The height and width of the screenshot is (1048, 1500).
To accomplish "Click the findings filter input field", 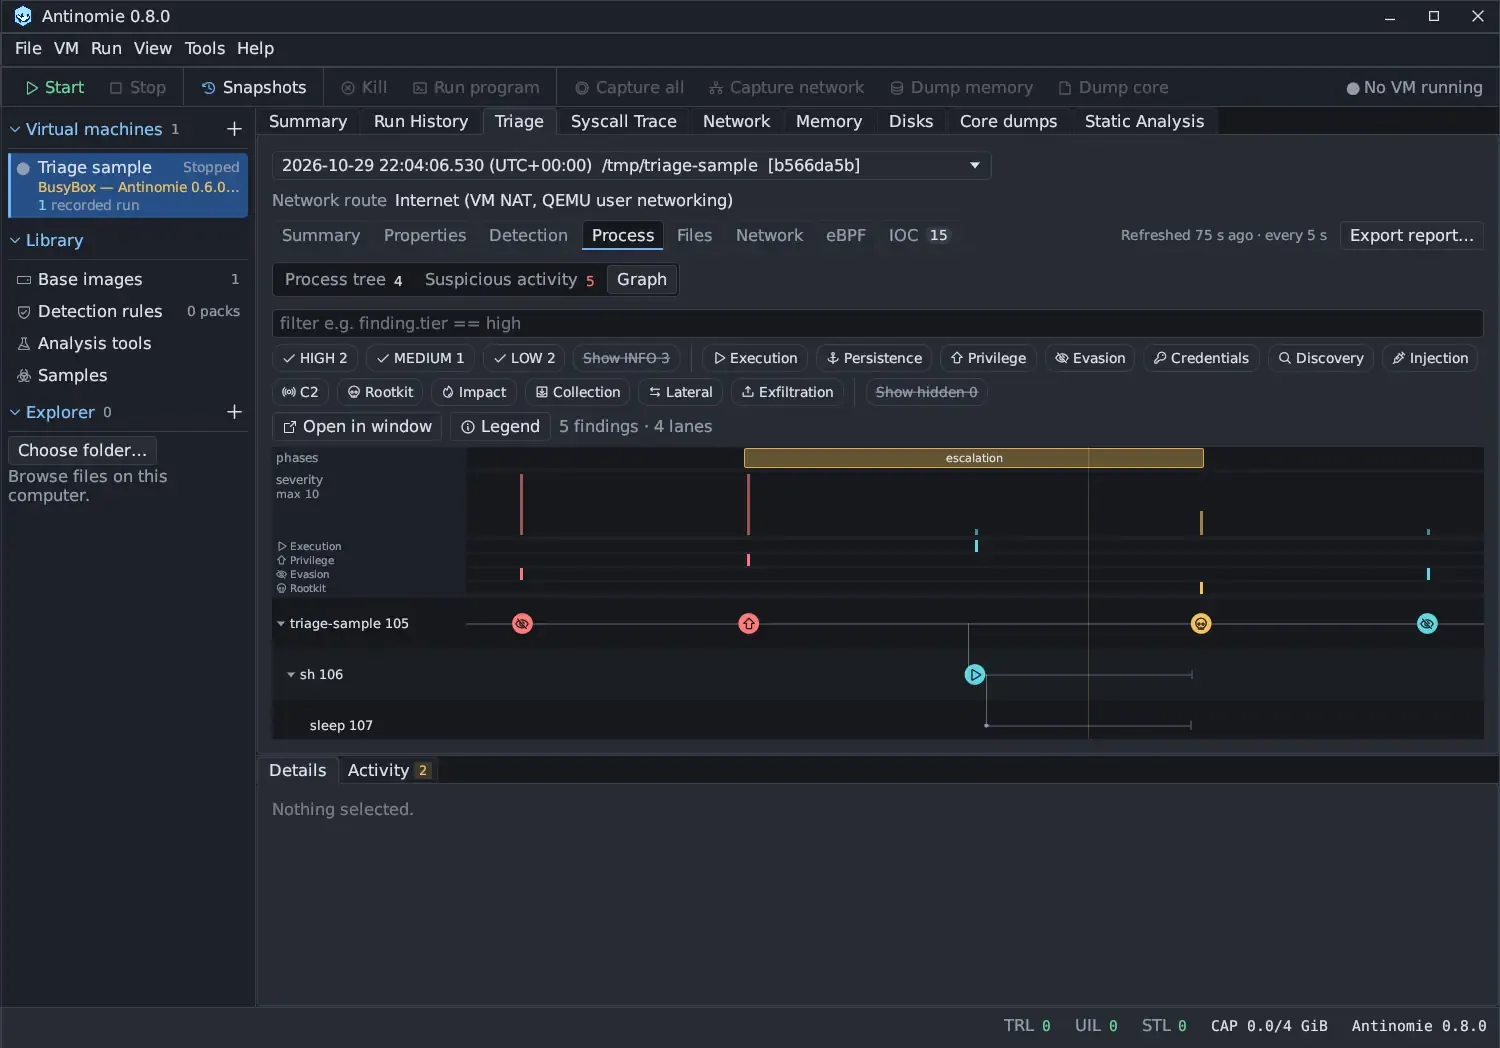I will coord(877,323).
